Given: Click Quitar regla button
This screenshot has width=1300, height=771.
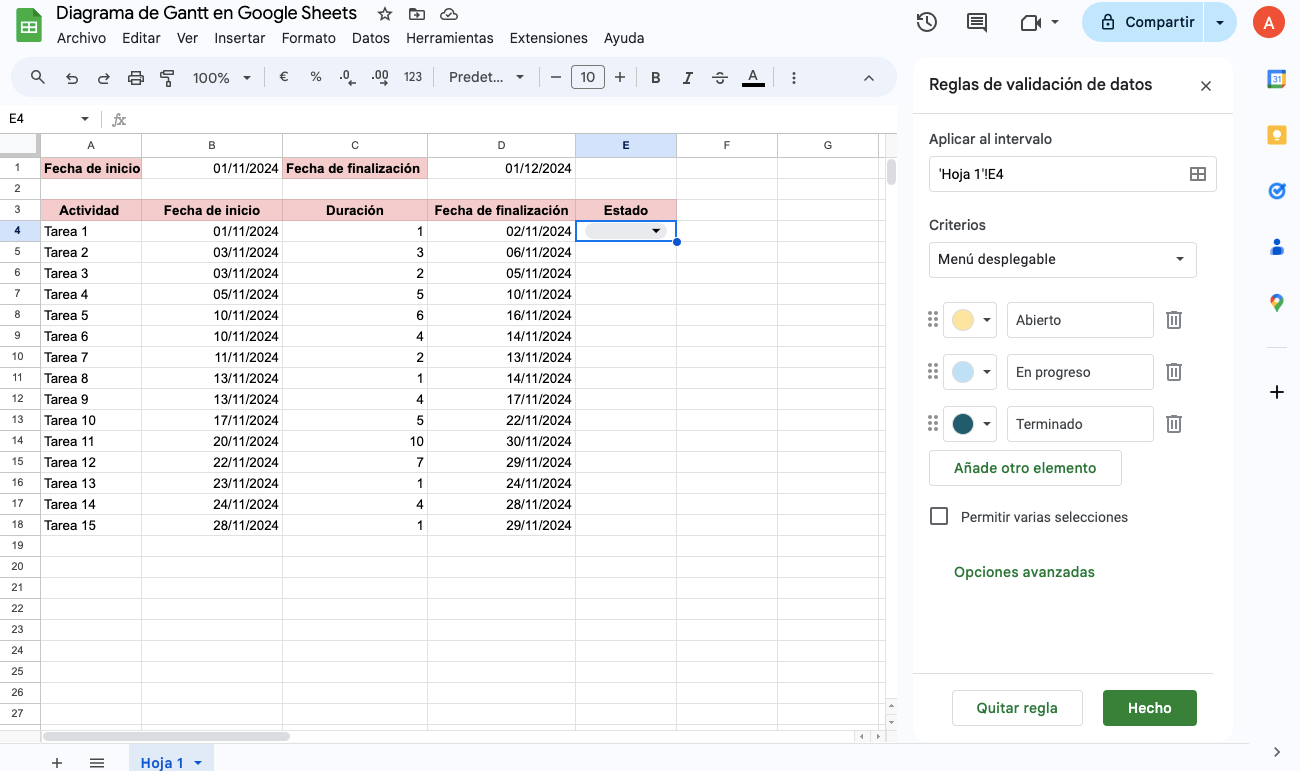Looking at the screenshot, I should (1017, 708).
